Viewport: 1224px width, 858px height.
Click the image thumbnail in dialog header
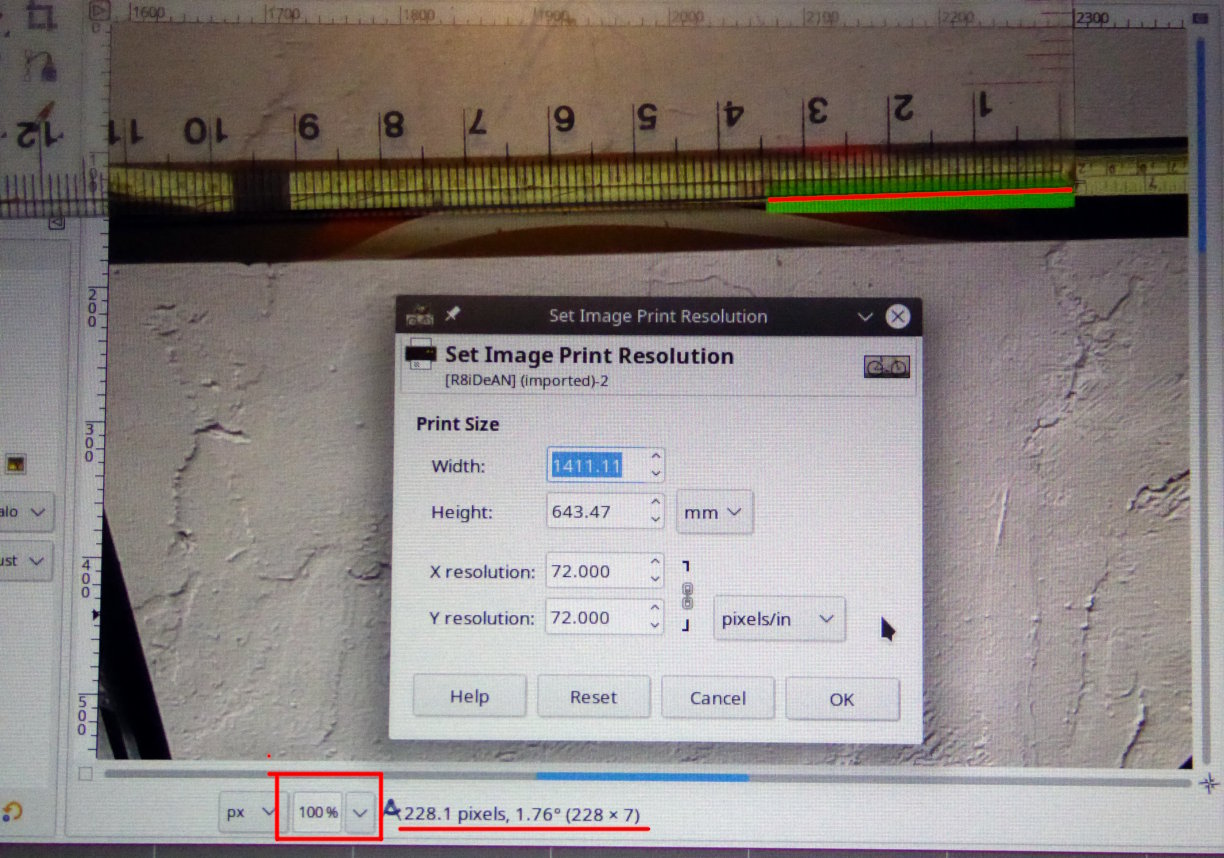pos(886,366)
